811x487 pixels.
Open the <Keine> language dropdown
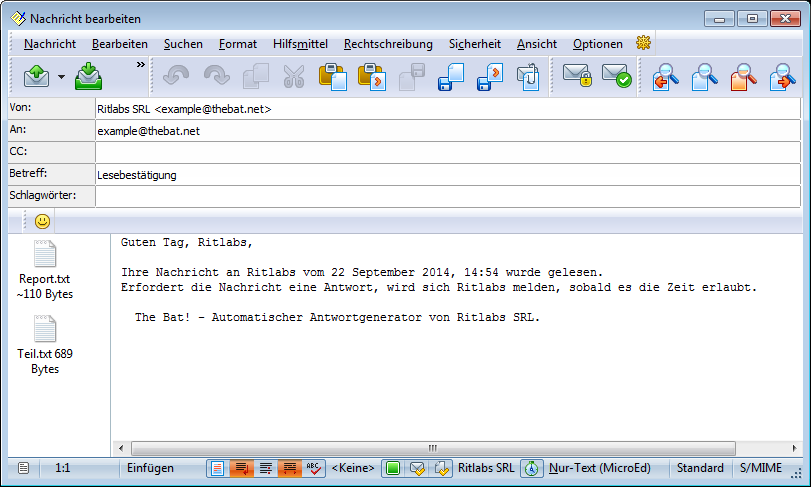point(353,468)
